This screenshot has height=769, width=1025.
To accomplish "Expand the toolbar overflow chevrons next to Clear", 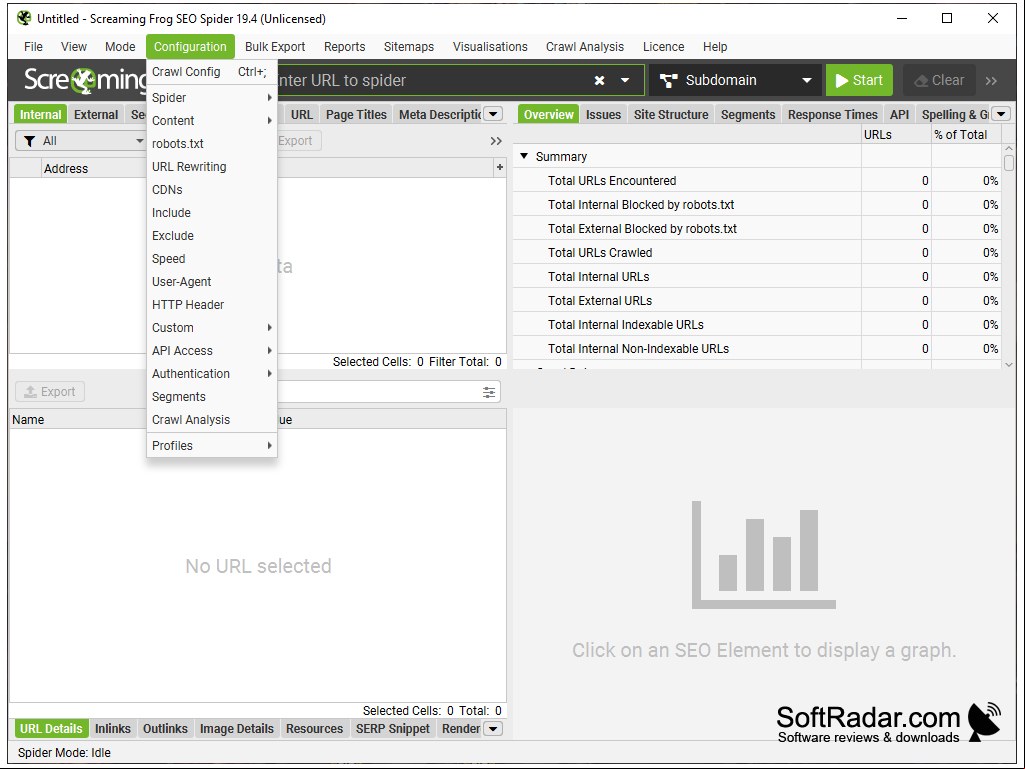I will coord(991,81).
